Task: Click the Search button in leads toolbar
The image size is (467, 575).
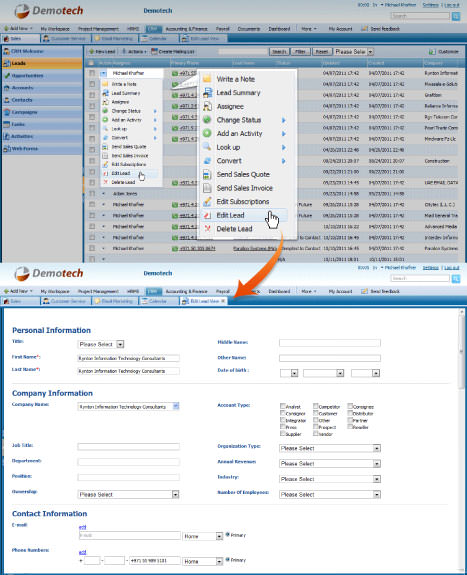Action: click(x=279, y=52)
